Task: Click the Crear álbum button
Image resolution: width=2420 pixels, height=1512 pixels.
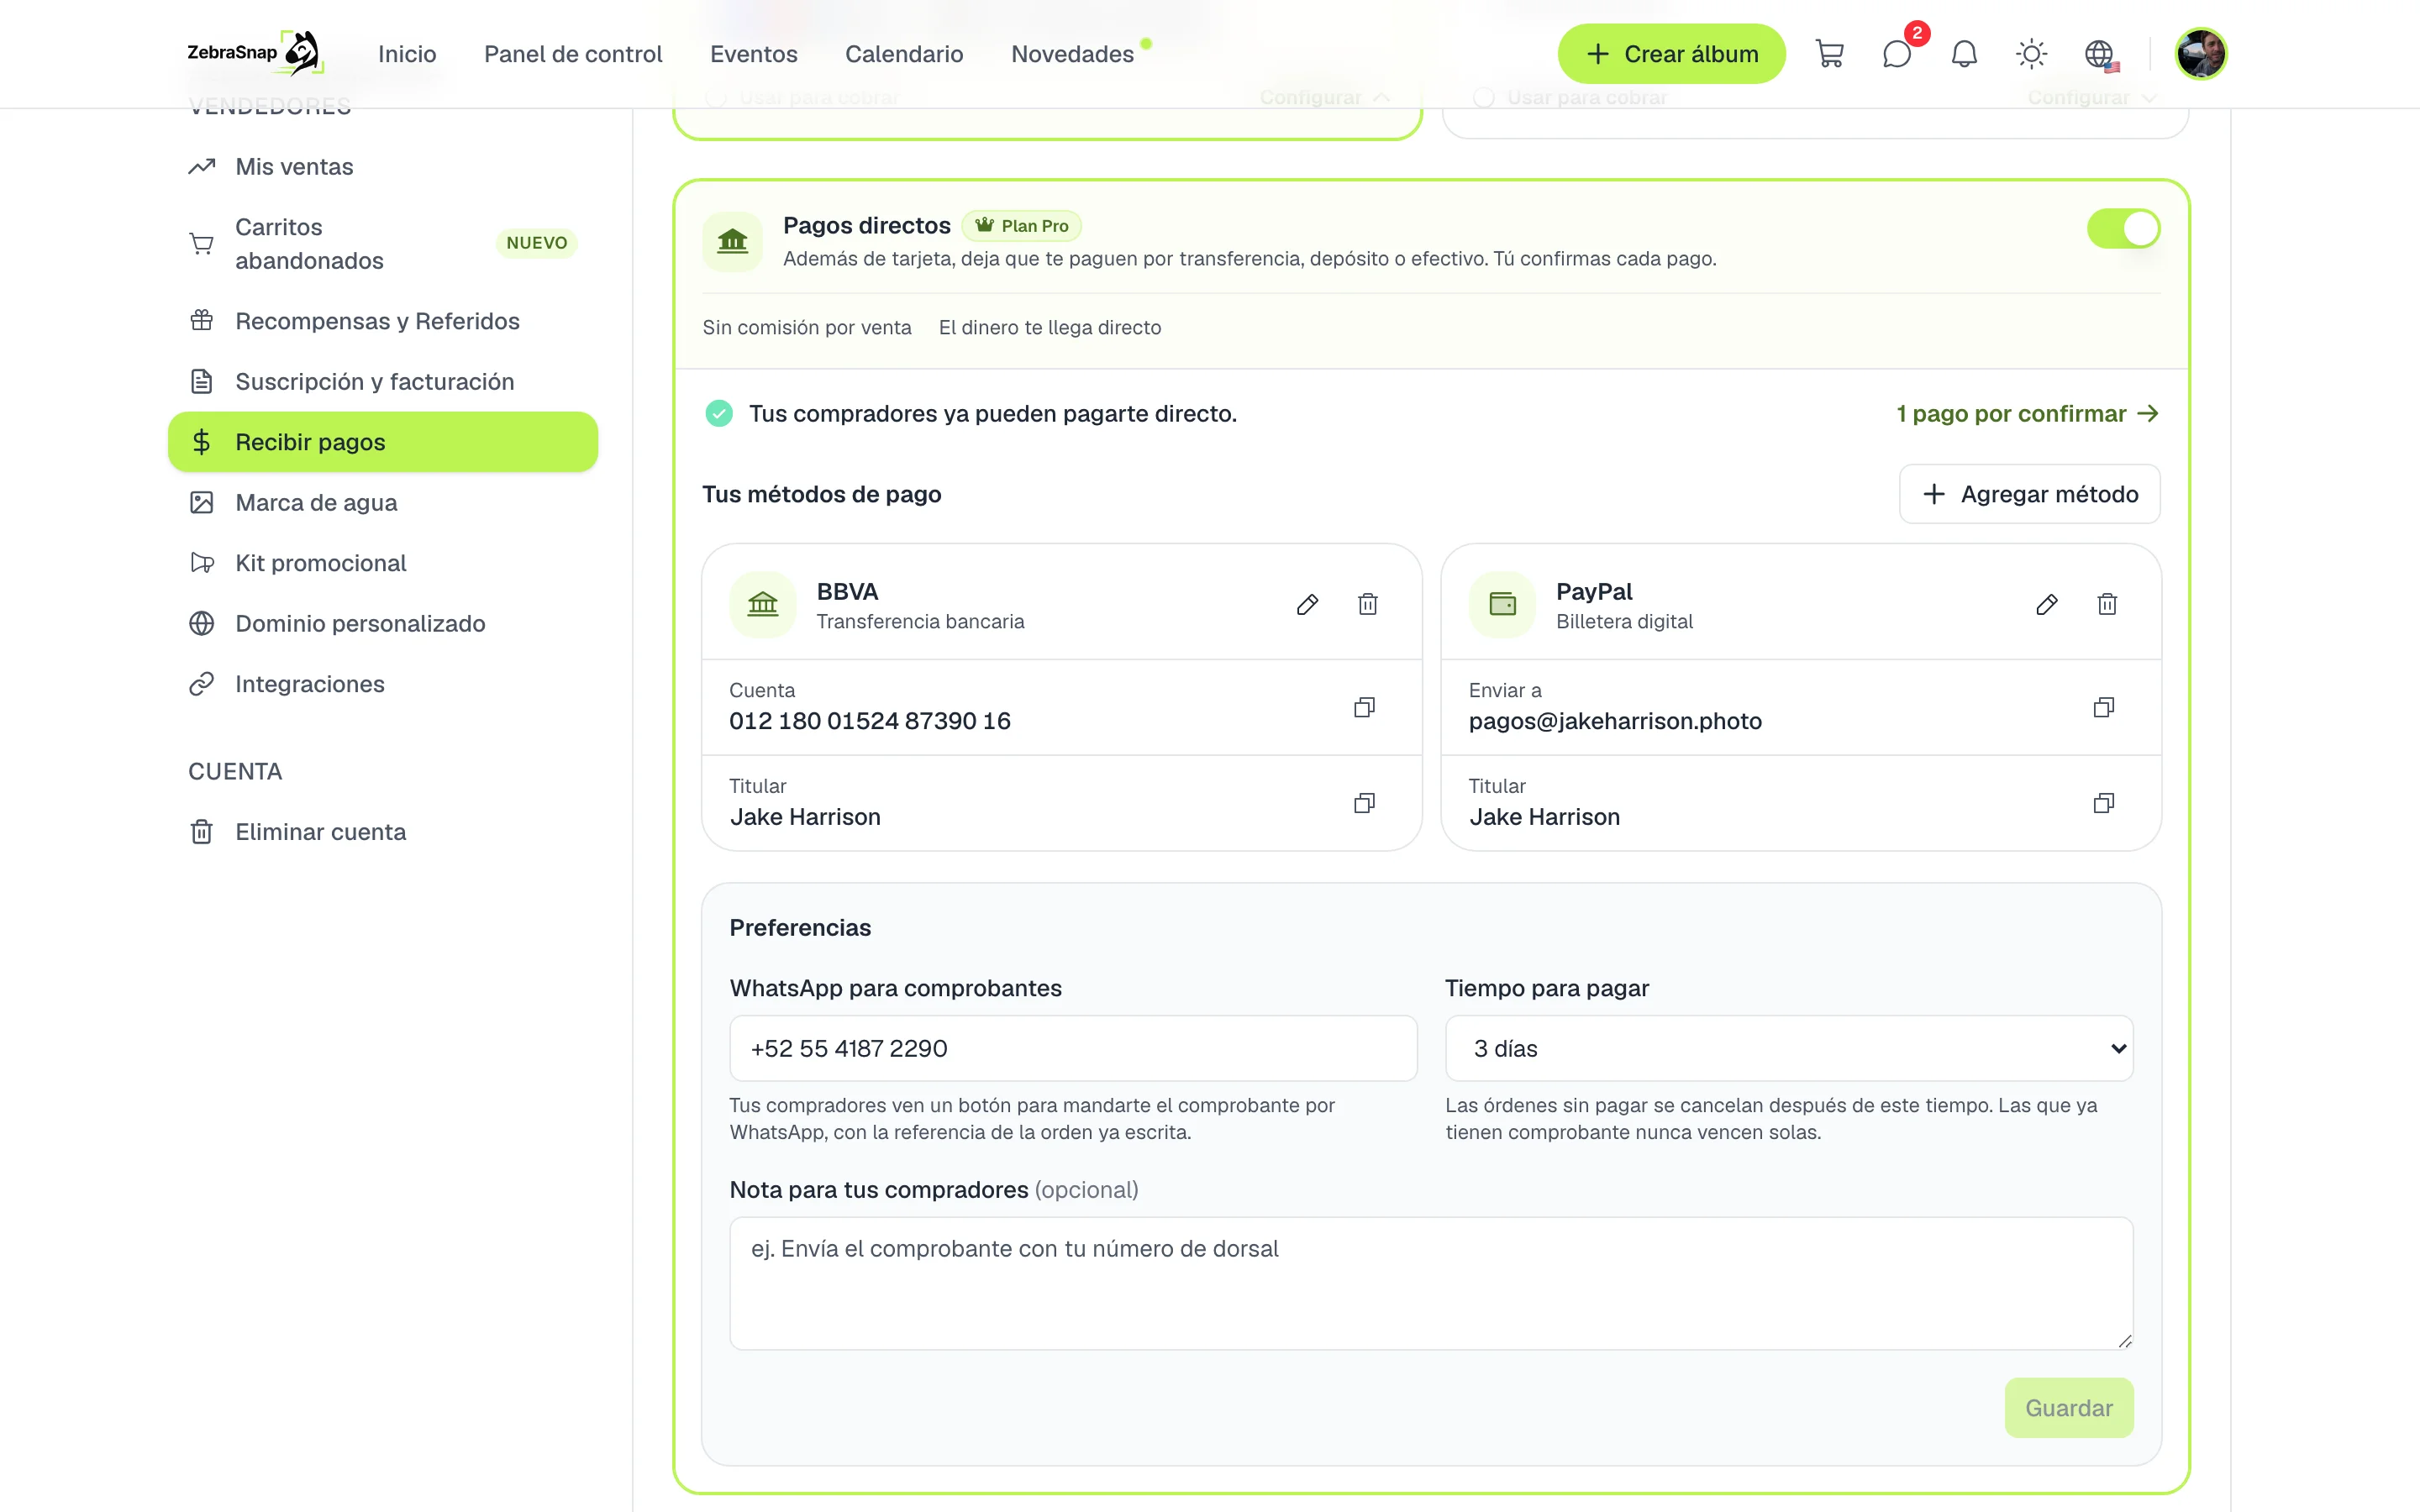Action: click(1671, 54)
